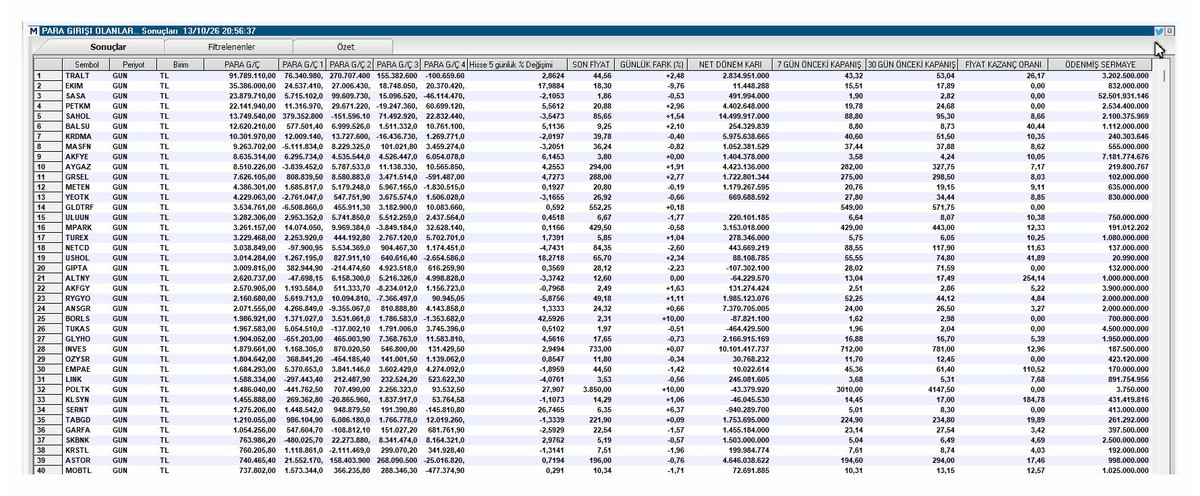
Task: Click the 7 GÜN ÖNCEKİ KAPANIŞ header
Action: tap(817, 63)
